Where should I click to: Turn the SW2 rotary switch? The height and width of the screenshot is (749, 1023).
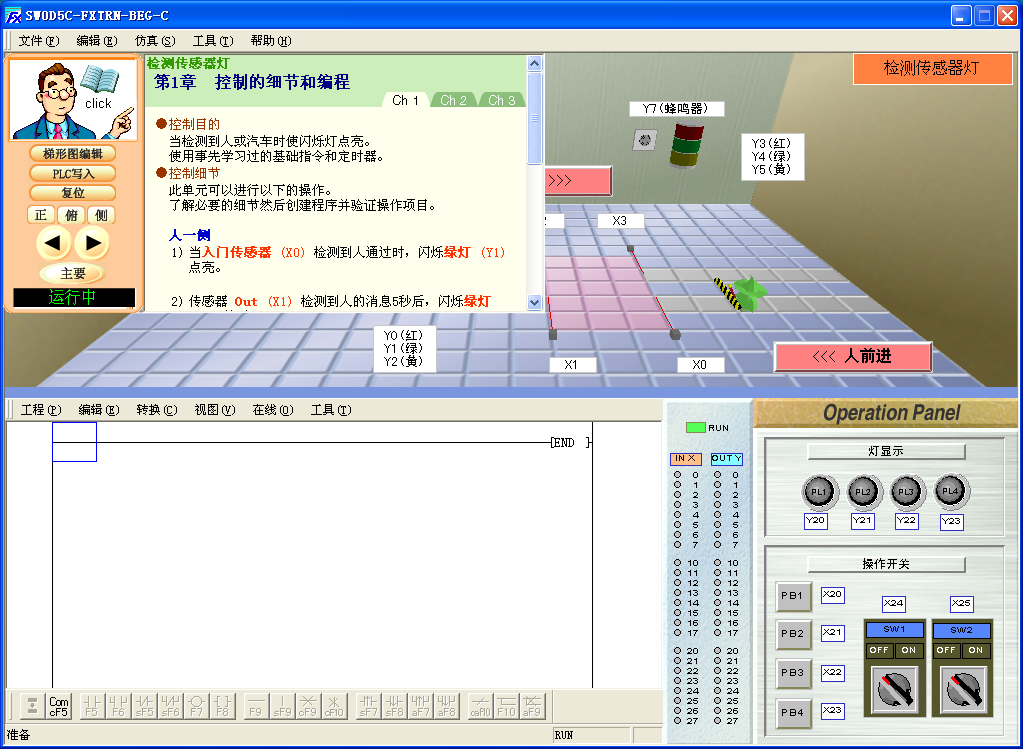tap(962, 690)
